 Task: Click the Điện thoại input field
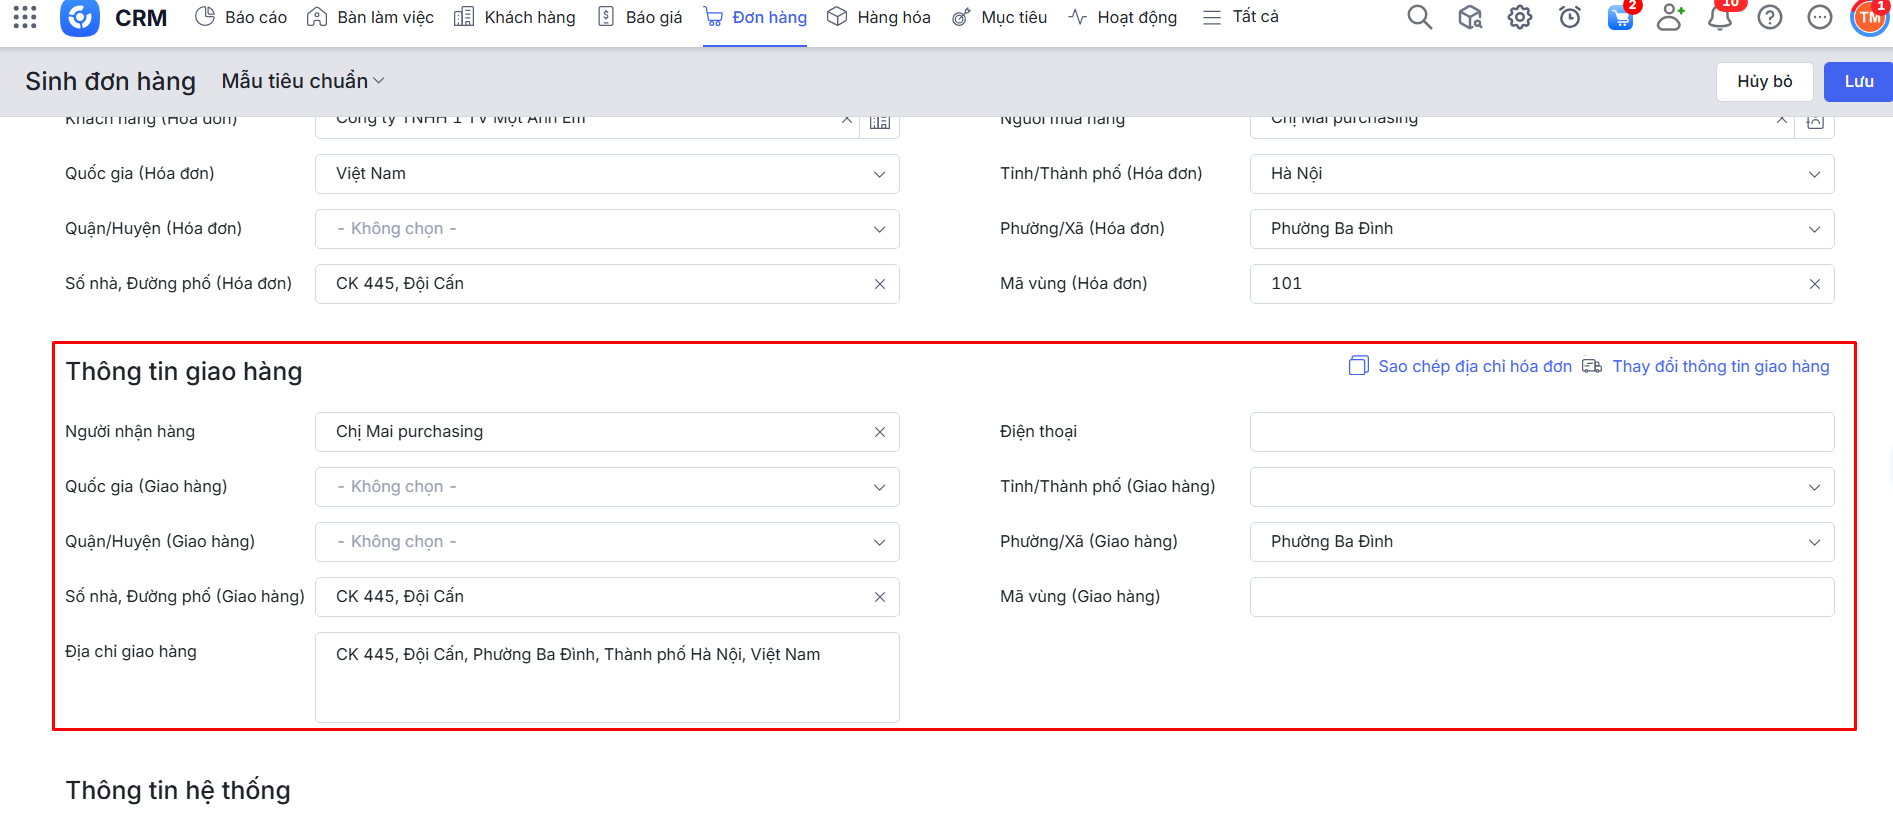point(1541,432)
